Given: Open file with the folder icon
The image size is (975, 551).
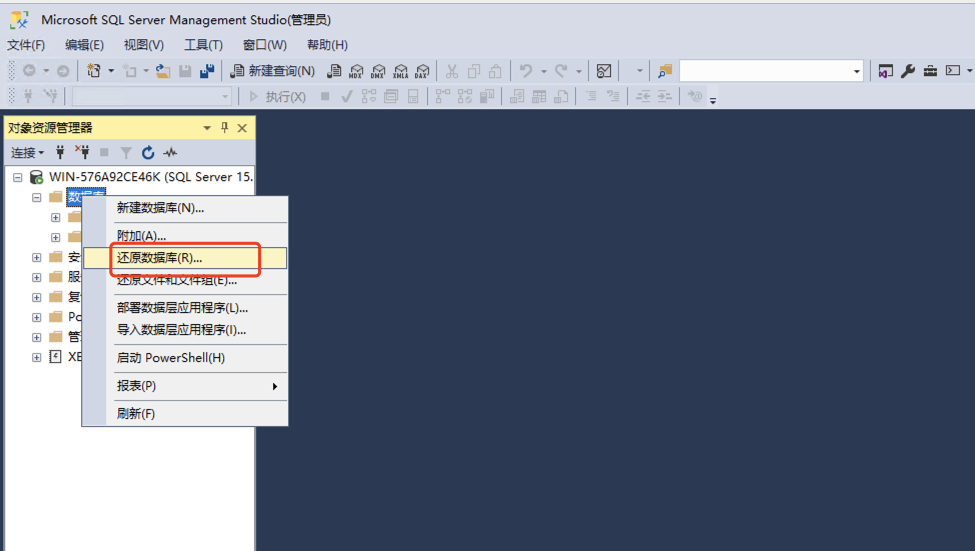Looking at the screenshot, I should pyautogui.click(x=163, y=71).
